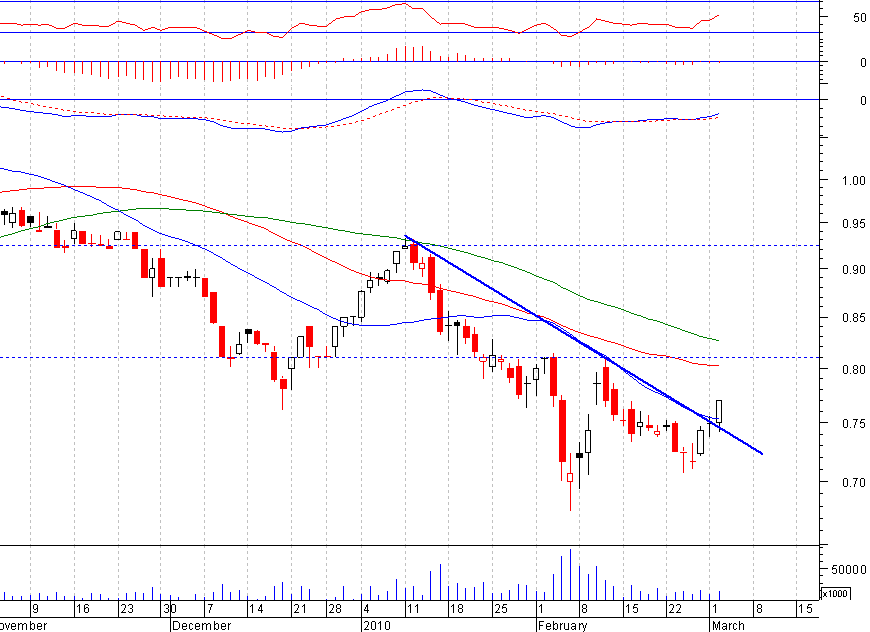The height and width of the screenshot is (632, 870).
Task: Click the date label 22 in February
Action: [675, 609]
